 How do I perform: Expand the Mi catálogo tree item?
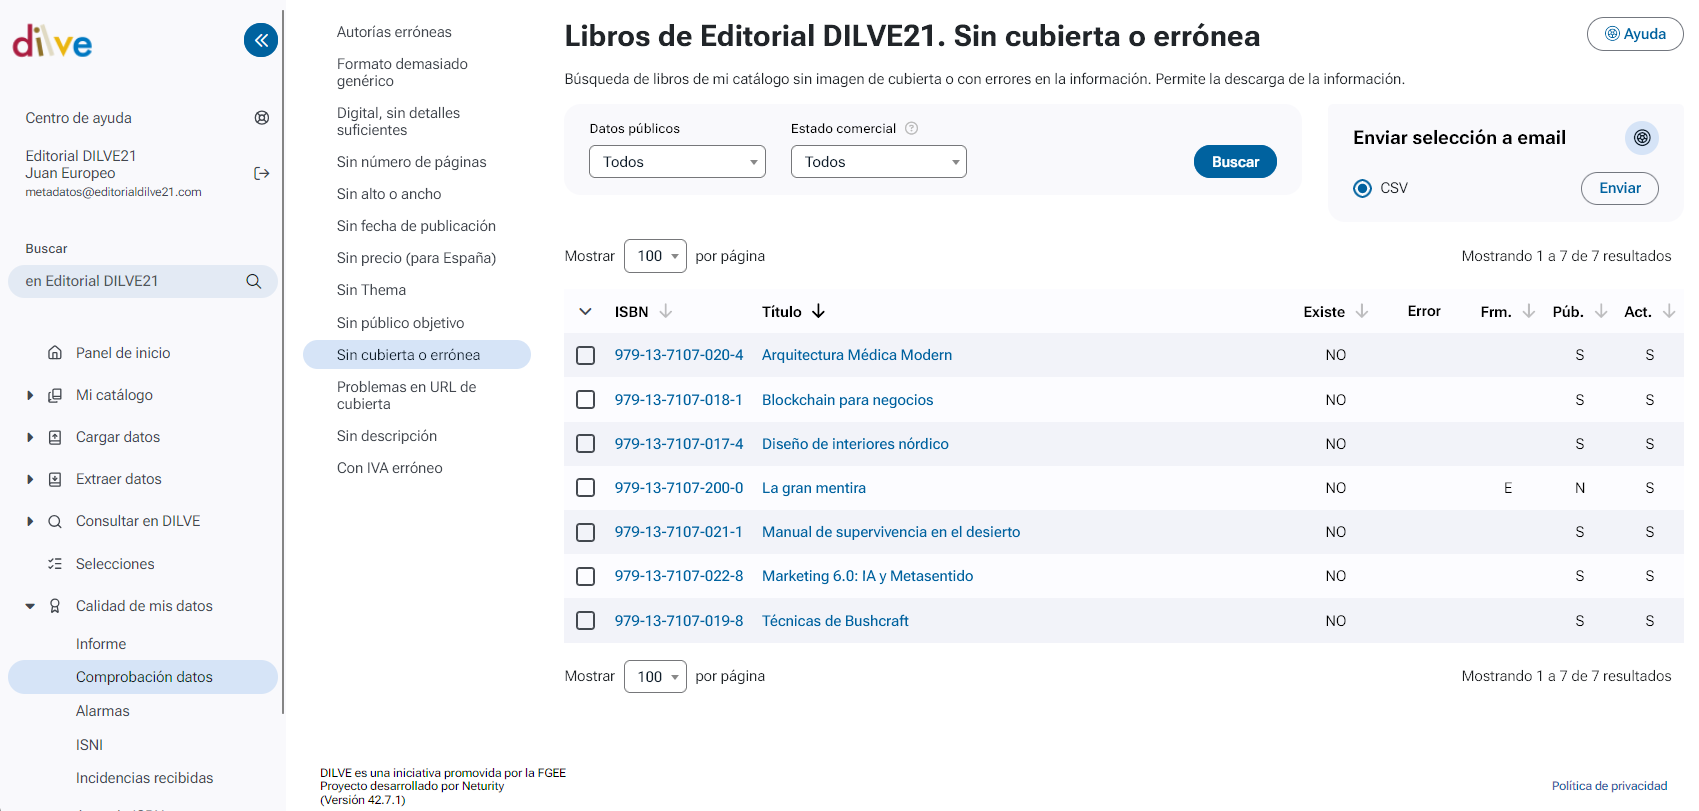[x=30, y=395]
